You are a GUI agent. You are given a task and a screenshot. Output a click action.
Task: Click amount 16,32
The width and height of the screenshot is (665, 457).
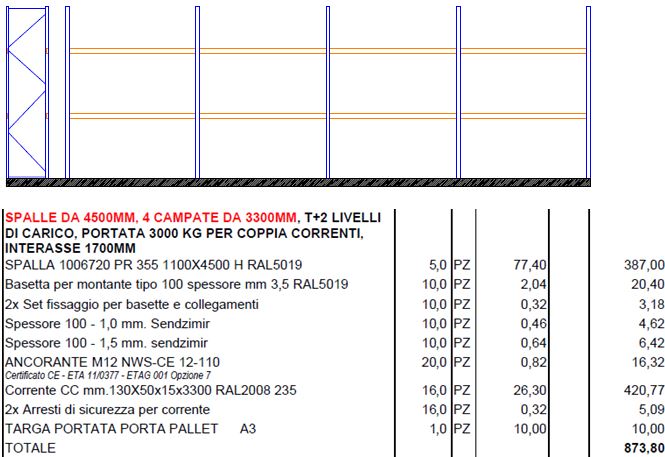[648, 362]
